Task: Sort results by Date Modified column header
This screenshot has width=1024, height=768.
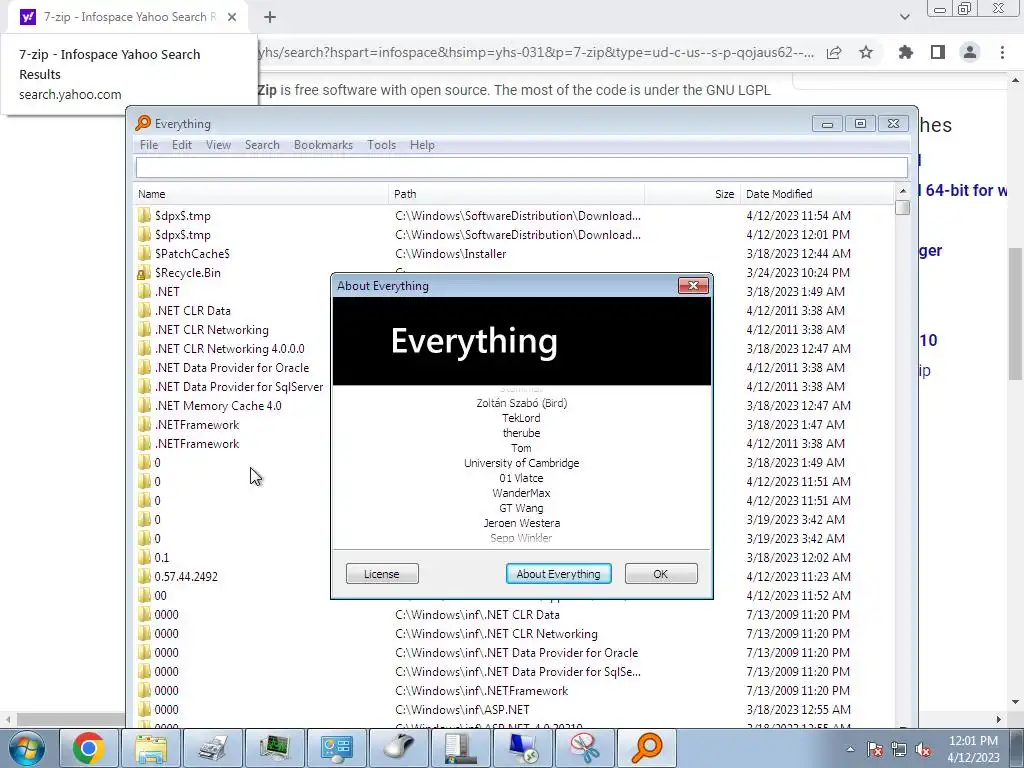Action: tap(816, 194)
